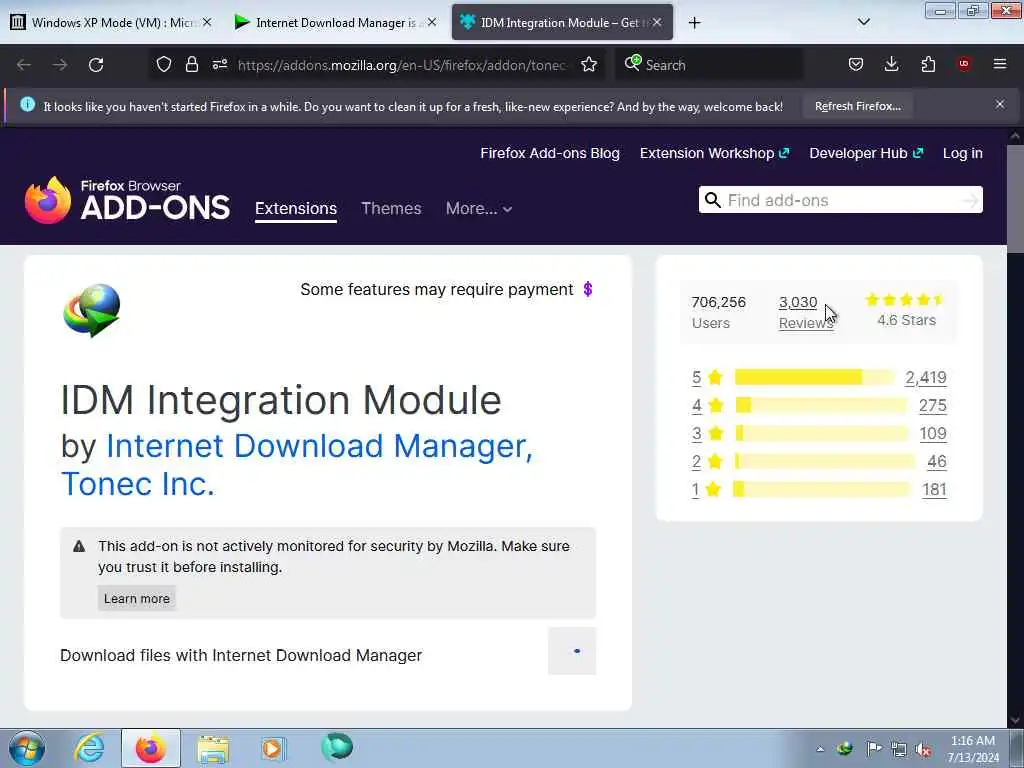Open the site permissions icon in address bar

click(220, 65)
